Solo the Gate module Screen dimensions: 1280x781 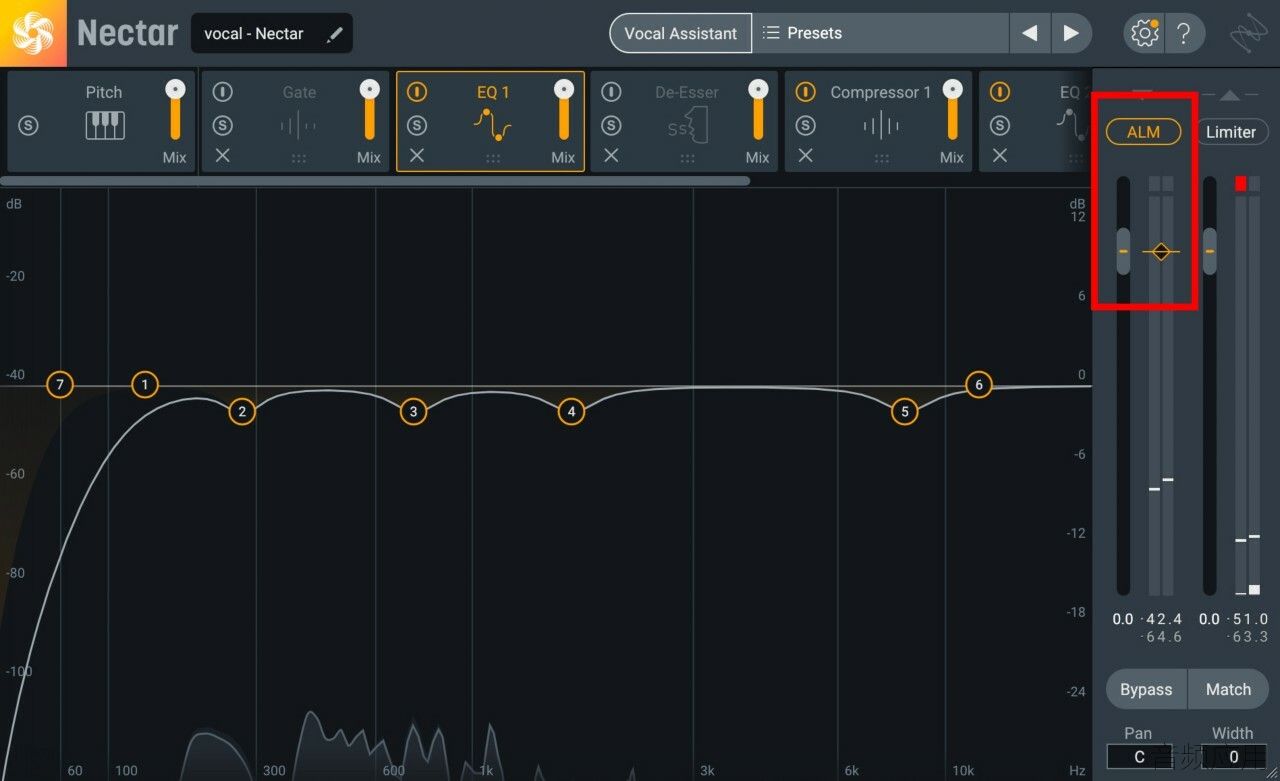point(222,126)
